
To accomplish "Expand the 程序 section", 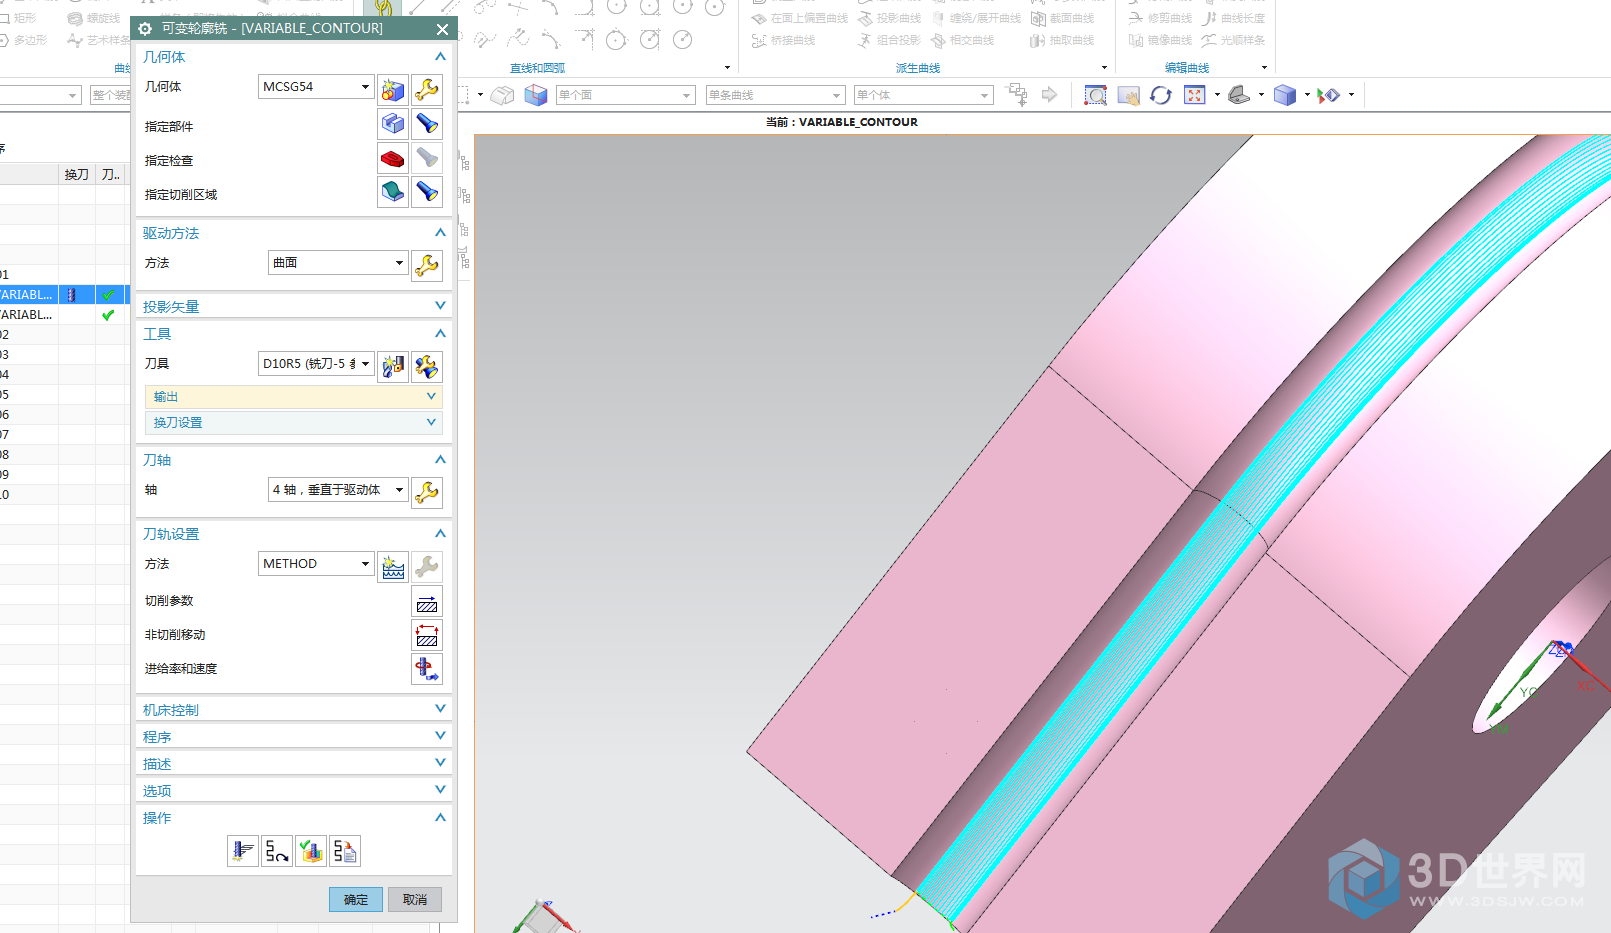I will (440, 736).
